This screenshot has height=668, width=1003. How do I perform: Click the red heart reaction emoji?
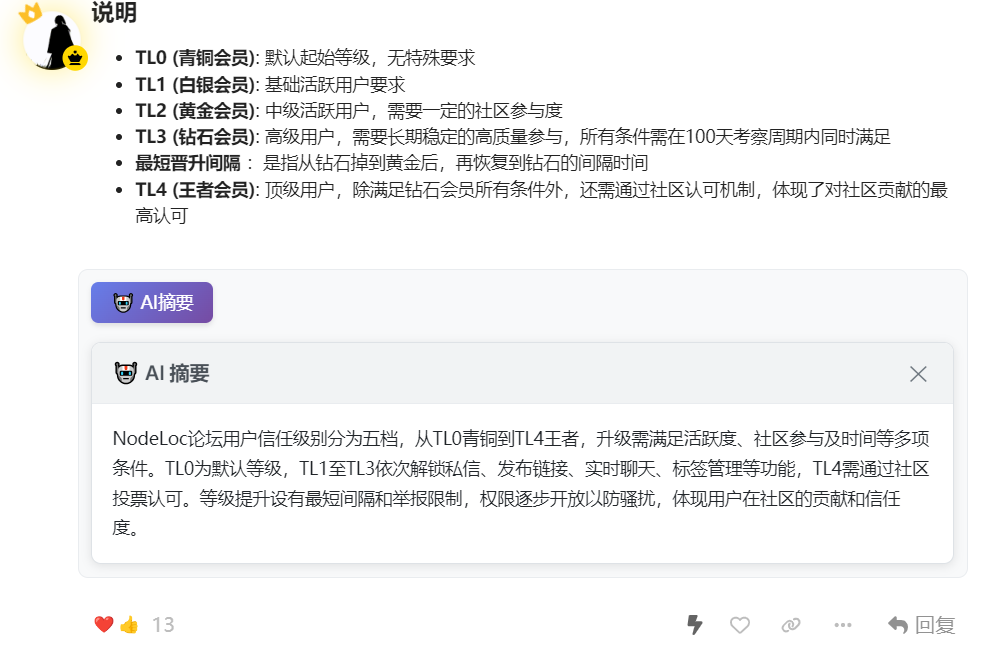coord(104,624)
